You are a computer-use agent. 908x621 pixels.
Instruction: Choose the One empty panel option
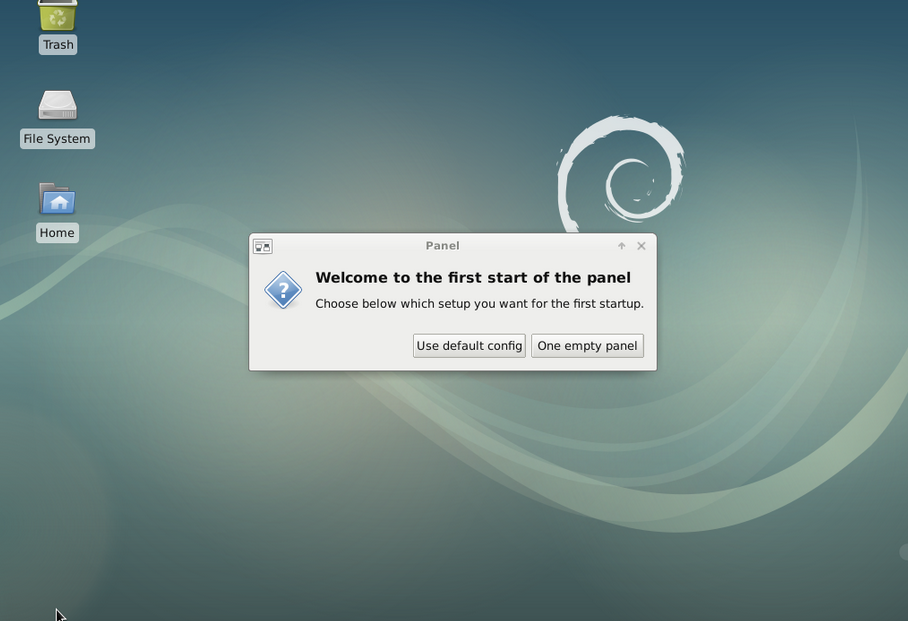point(587,346)
